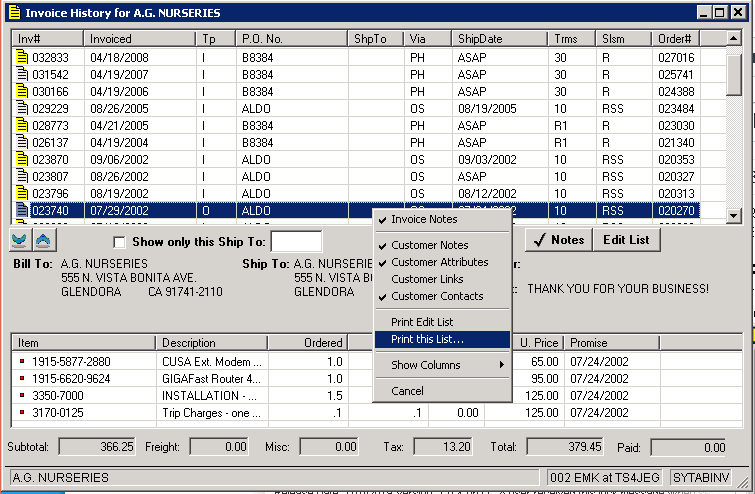Click the Promise column header
The width and height of the screenshot is (755, 494).
(612, 343)
